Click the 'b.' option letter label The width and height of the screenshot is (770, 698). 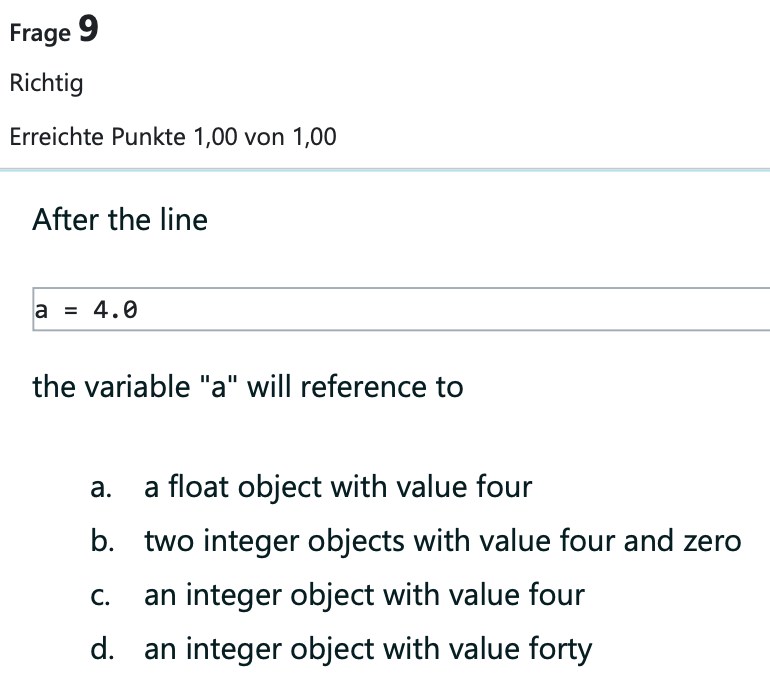(100, 543)
